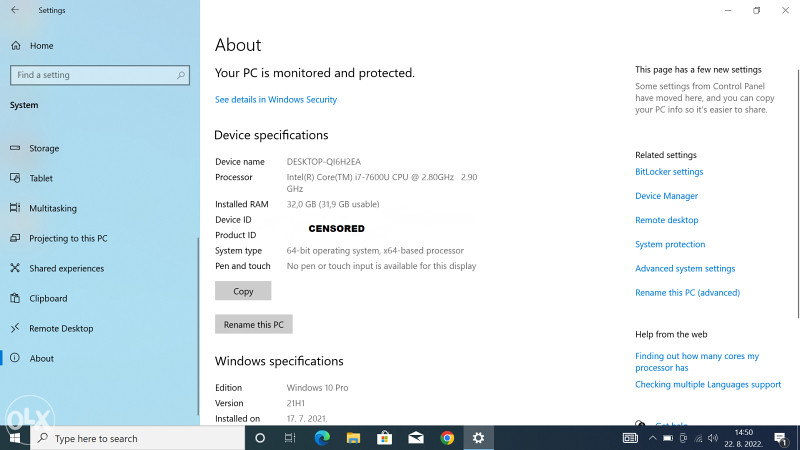The width and height of the screenshot is (800, 450).
Task: Click device name DESKTOP-QI6H2EA text
Action: 323,162
